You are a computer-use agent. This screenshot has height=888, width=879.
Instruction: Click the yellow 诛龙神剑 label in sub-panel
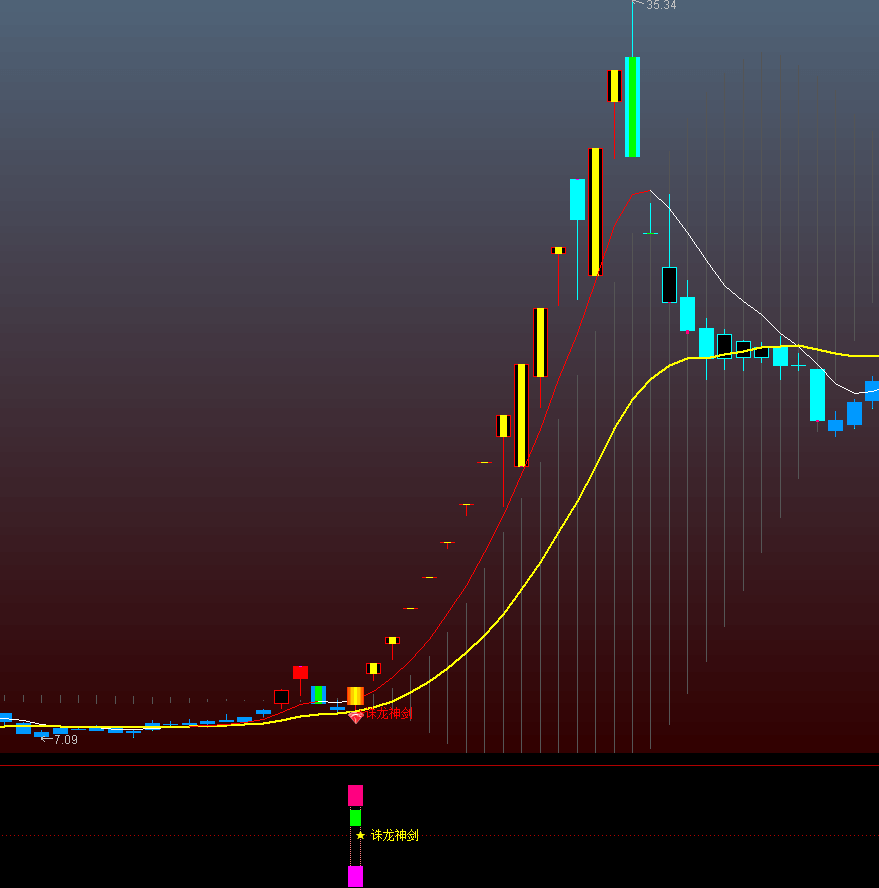[395, 835]
